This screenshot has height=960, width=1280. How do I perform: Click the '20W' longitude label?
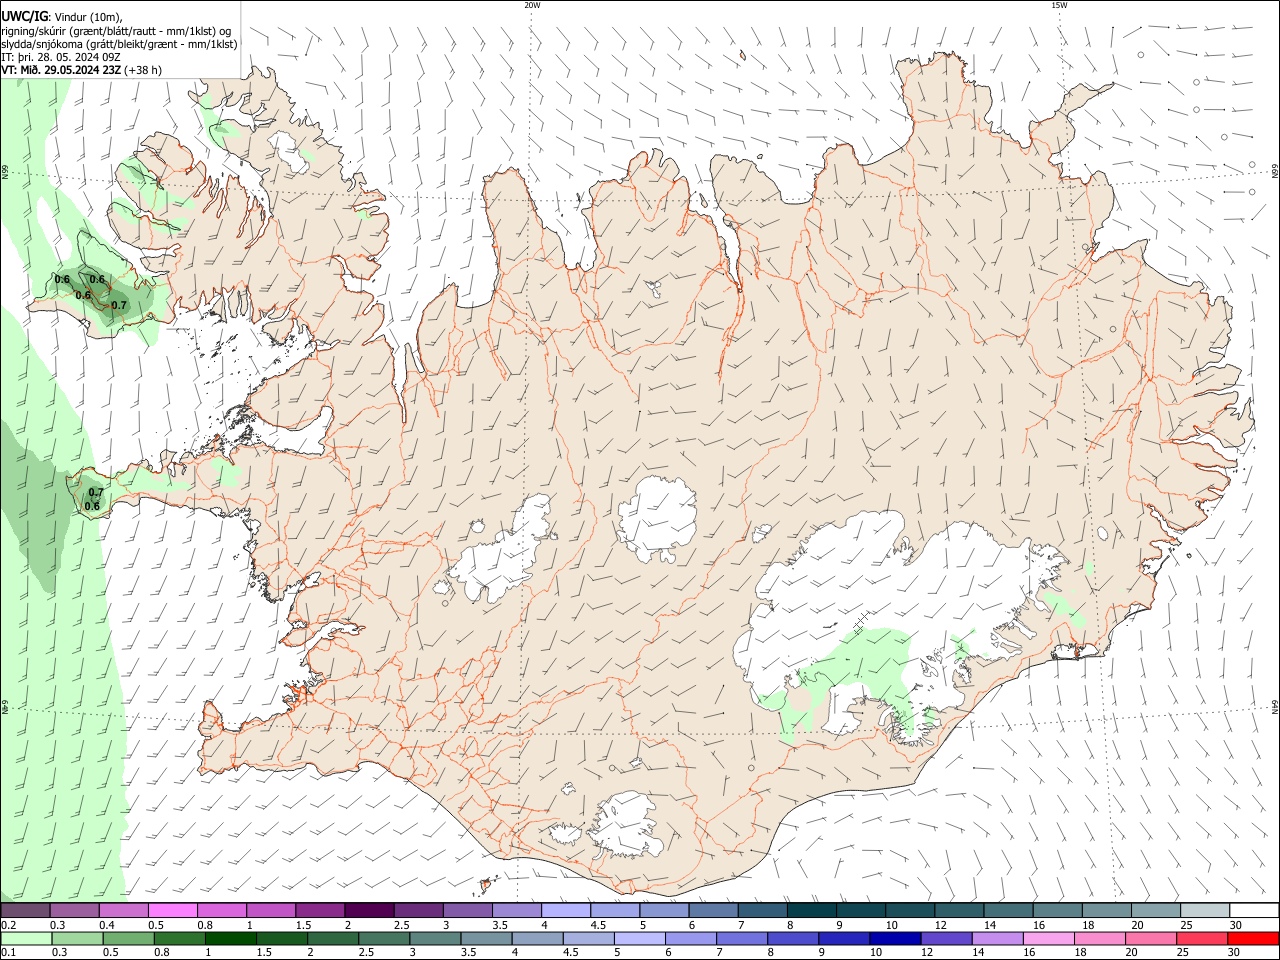(x=532, y=5)
